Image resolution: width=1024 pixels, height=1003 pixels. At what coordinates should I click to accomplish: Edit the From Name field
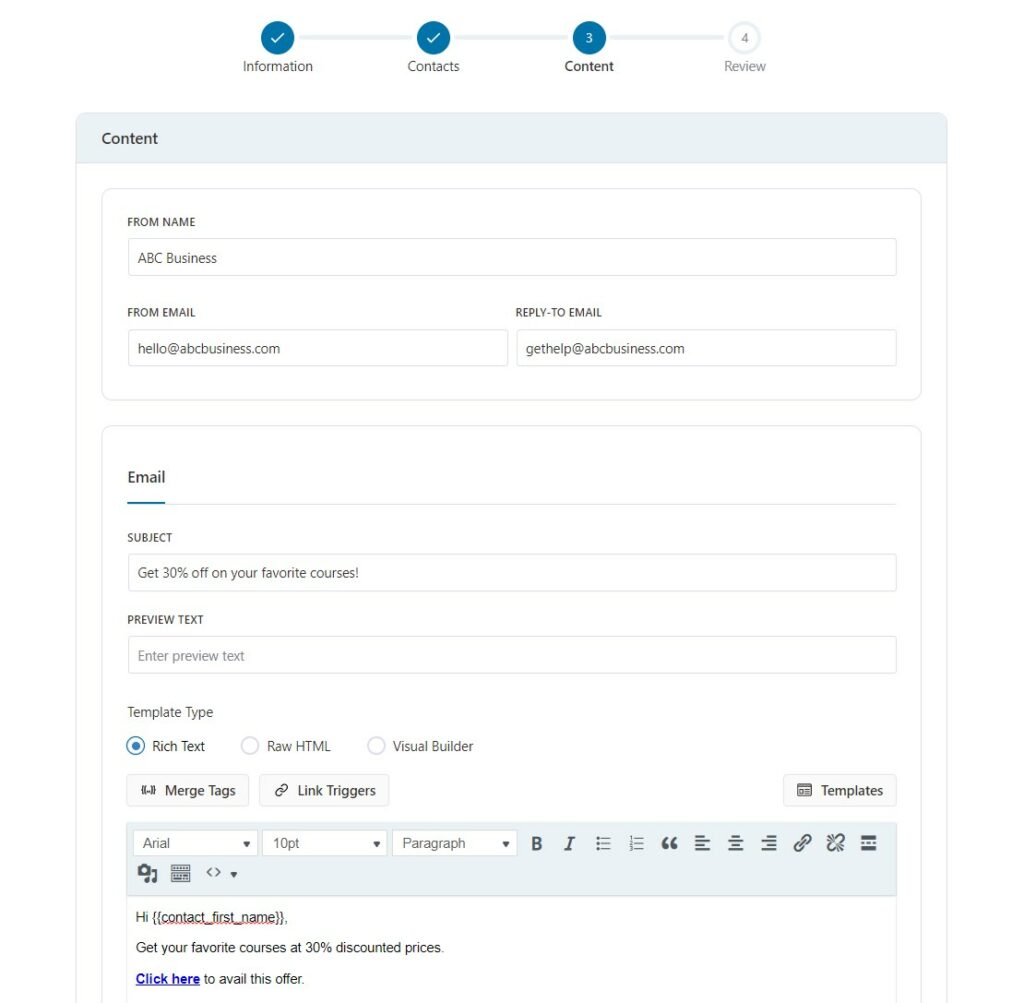(512, 257)
